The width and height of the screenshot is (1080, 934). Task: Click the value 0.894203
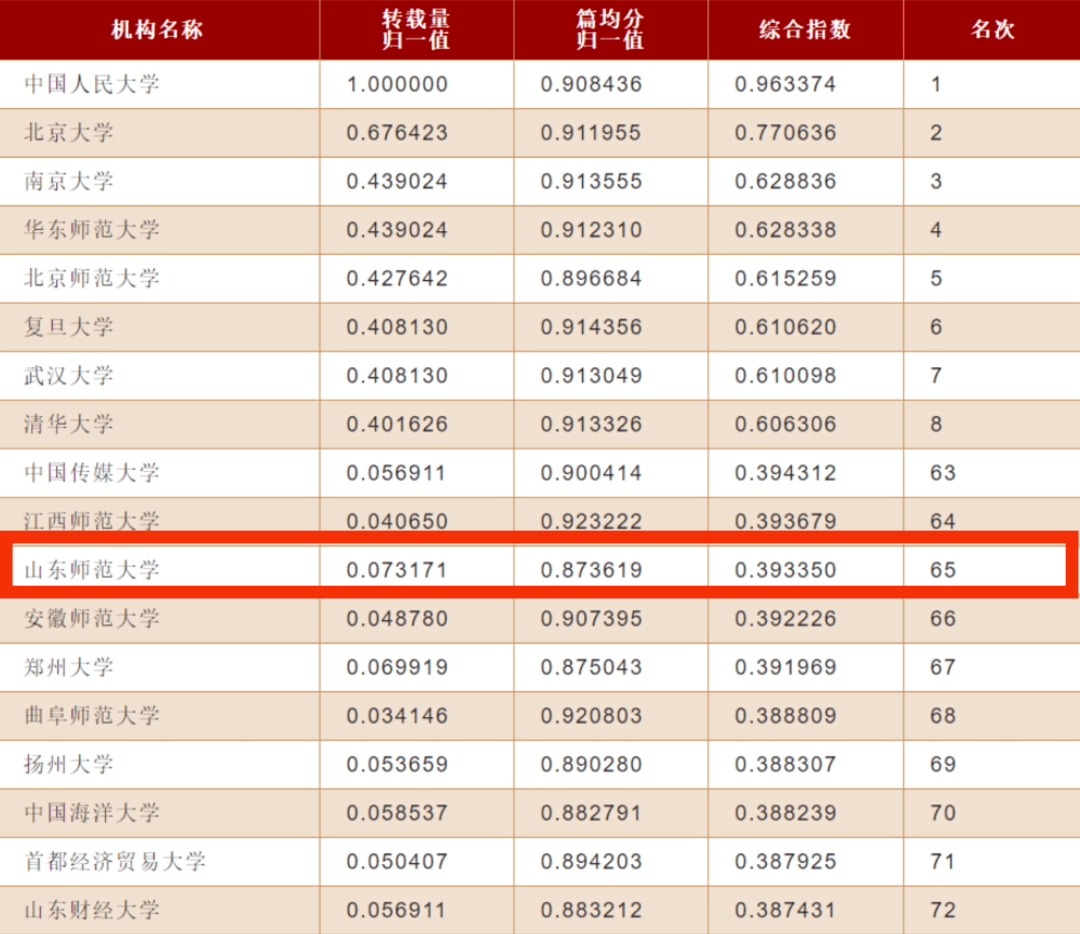[592, 861]
